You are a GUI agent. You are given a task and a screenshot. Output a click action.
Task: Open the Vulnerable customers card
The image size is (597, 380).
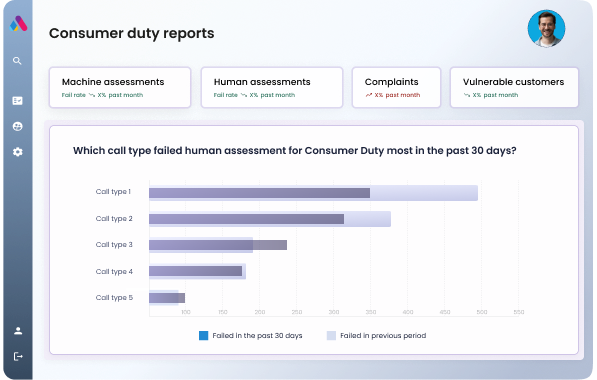514,88
